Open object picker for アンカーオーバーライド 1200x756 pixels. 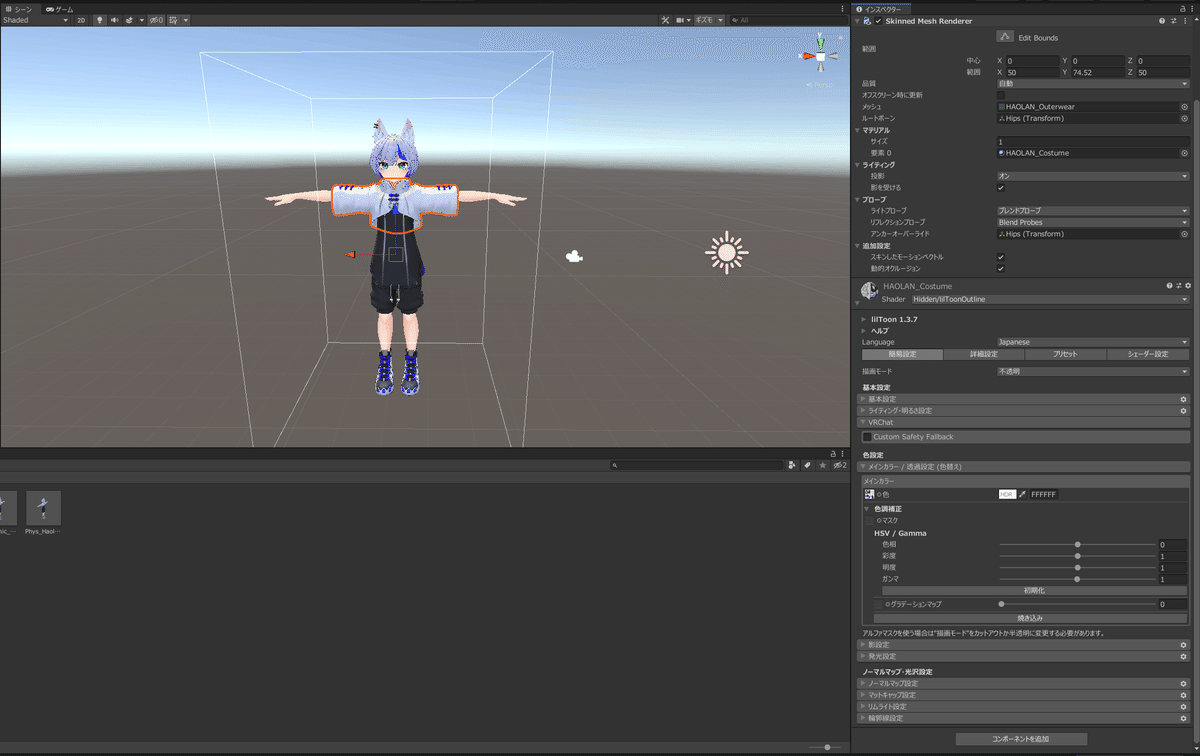click(x=1185, y=234)
